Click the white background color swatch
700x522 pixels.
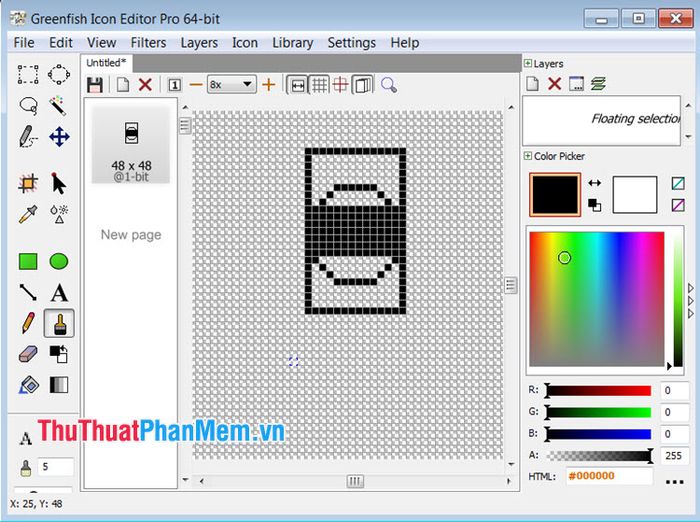click(x=635, y=195)
